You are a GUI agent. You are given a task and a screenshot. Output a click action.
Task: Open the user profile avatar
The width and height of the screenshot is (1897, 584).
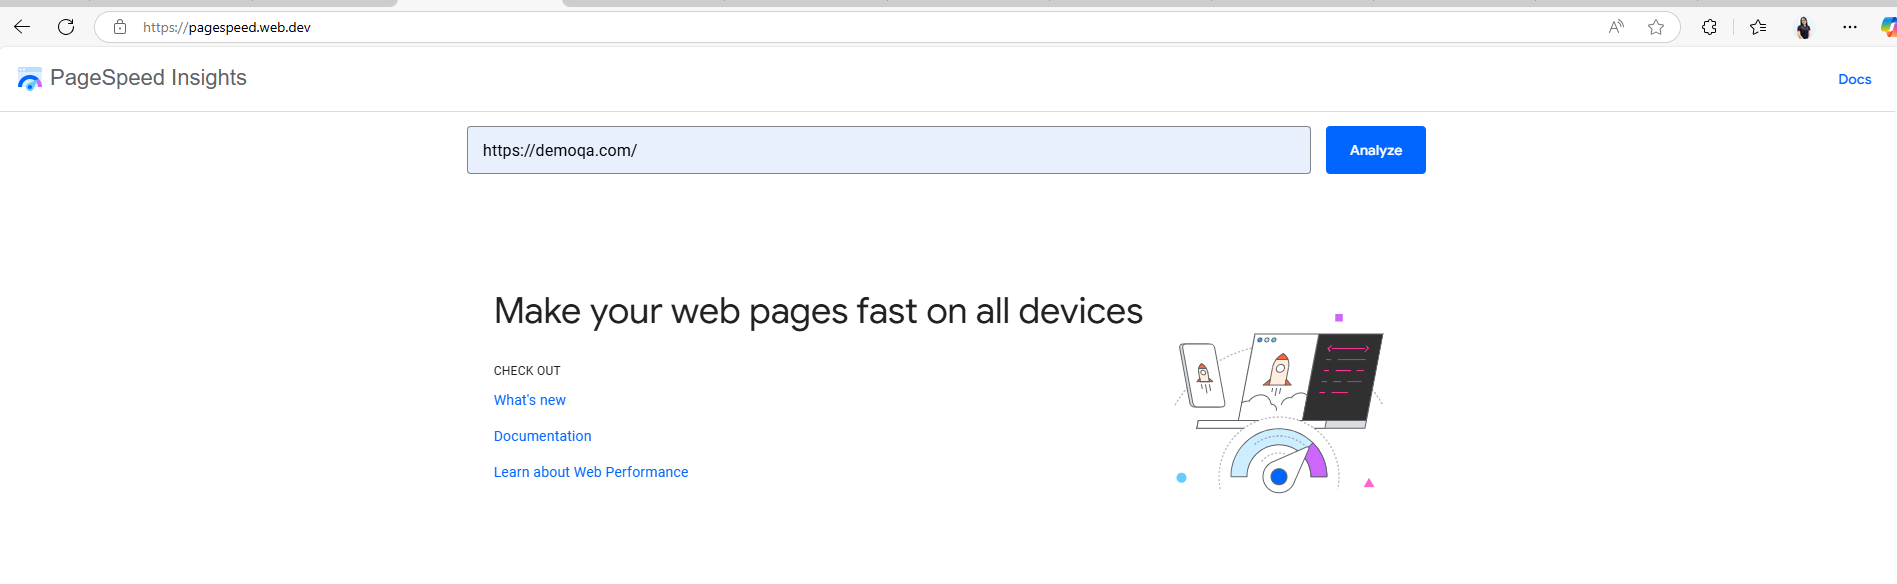tap(1804, 27)
